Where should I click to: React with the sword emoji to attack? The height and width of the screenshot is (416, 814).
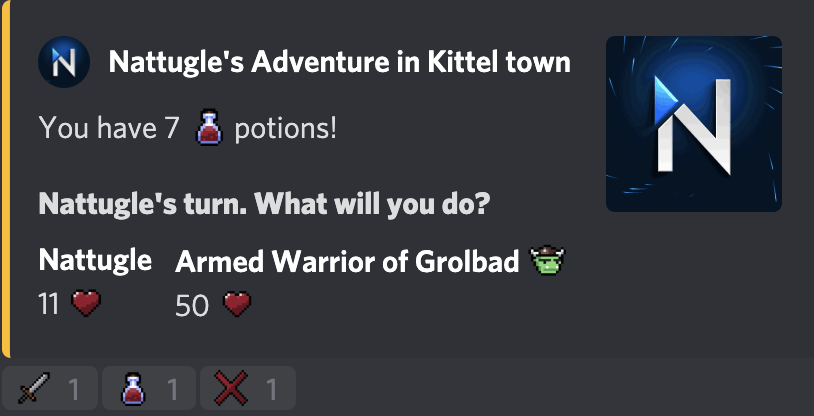click(49, 388)
